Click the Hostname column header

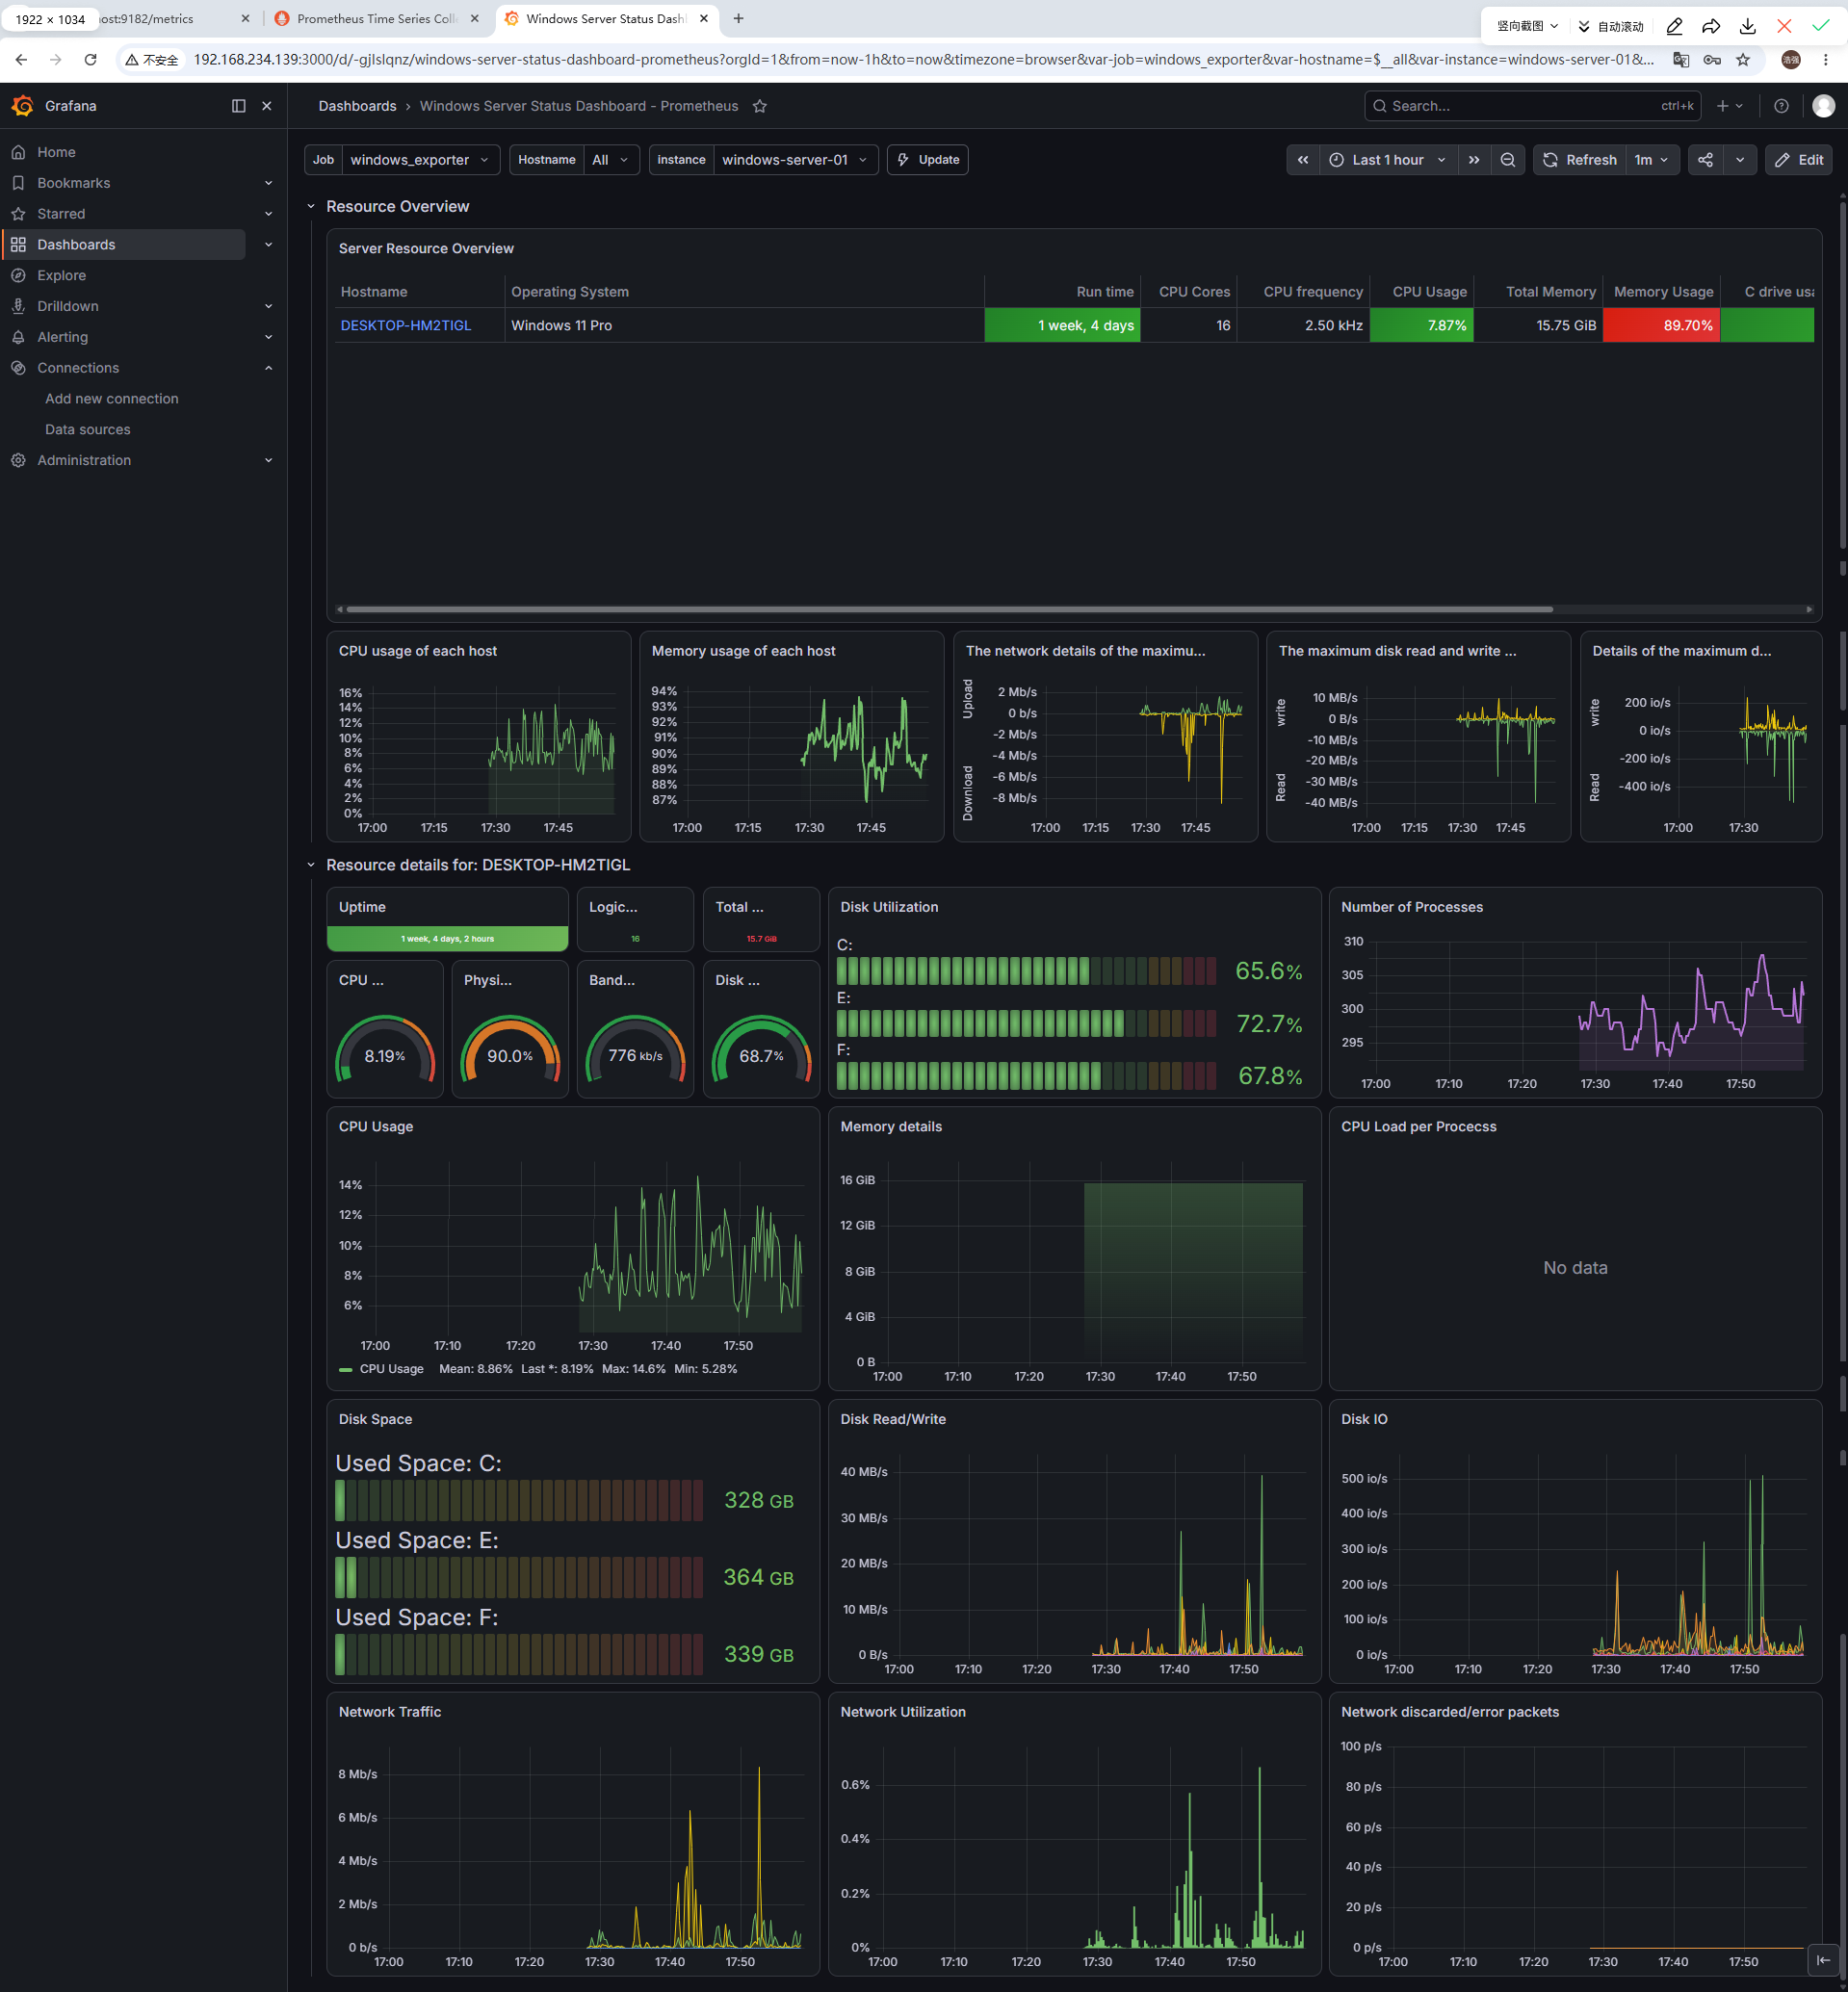(x=374, y=292)
